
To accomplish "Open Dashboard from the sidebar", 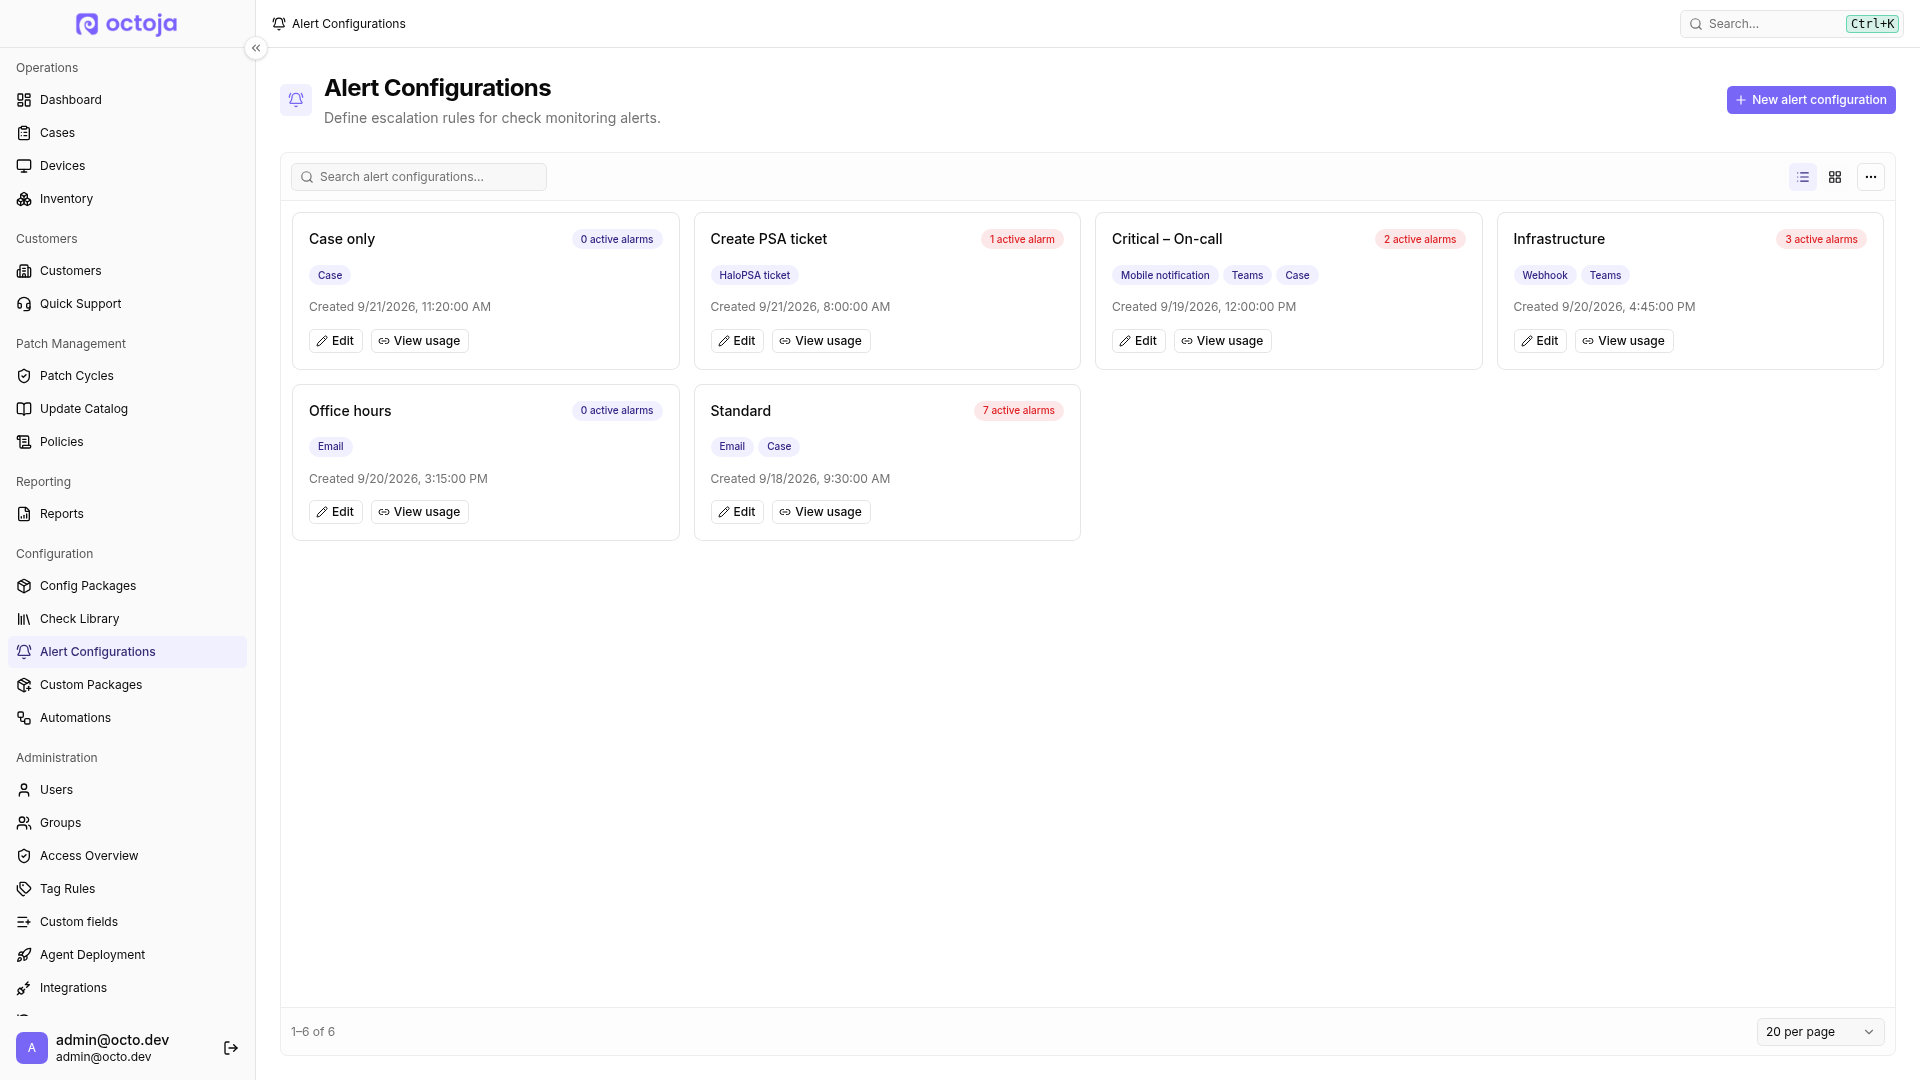I will 127,100.
